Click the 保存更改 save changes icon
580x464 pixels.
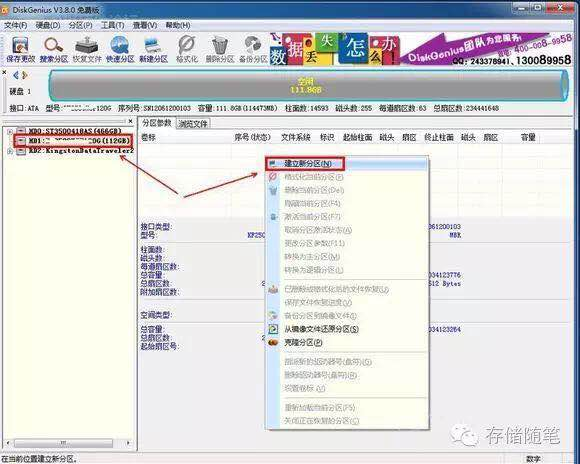click(21, 50)
